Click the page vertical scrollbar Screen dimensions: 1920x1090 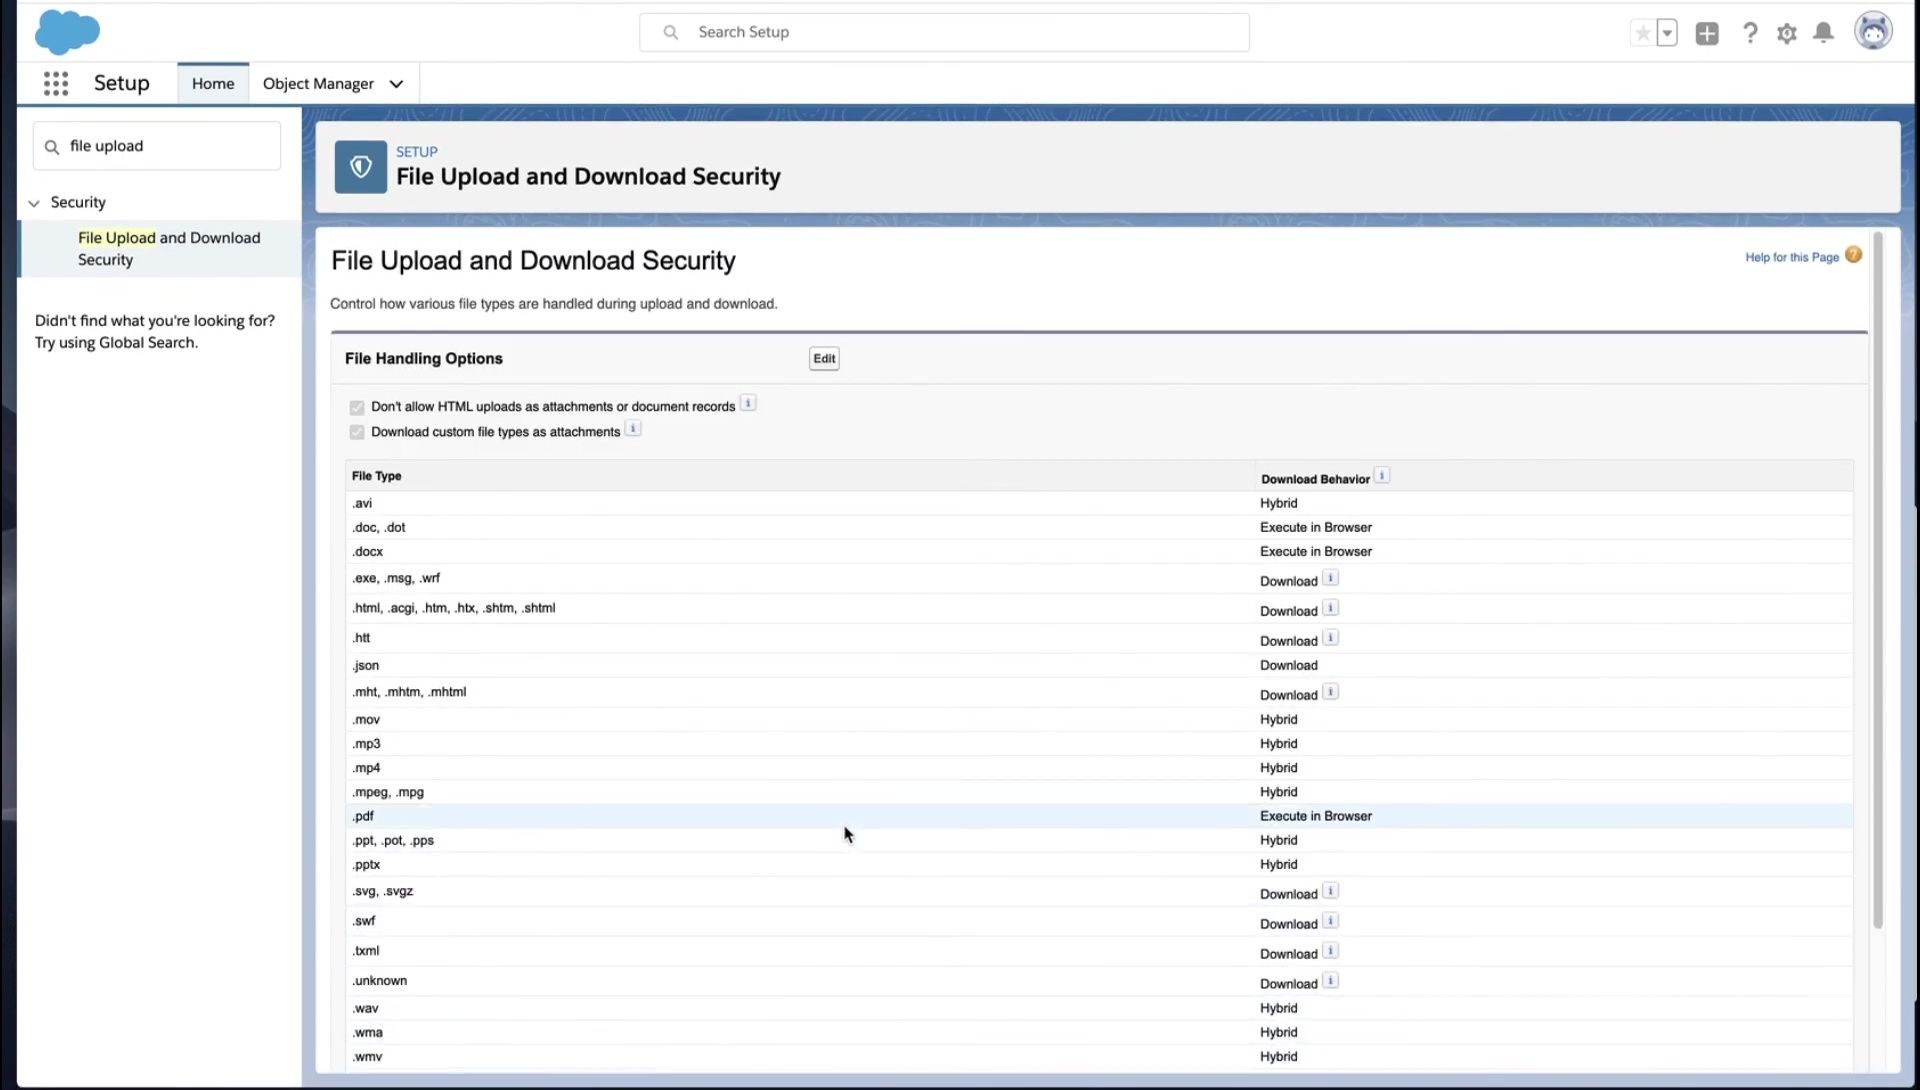1877,580
